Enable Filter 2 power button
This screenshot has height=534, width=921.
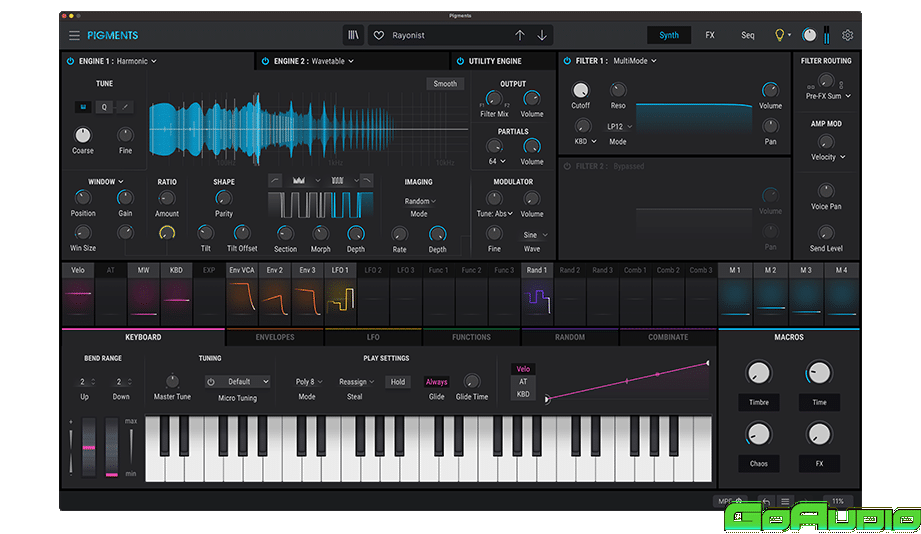click(x=567, y=166)
